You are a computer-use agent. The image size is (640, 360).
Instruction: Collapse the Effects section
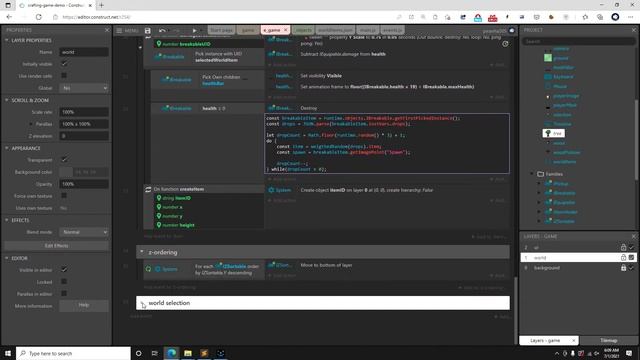[x=7, y=220]
